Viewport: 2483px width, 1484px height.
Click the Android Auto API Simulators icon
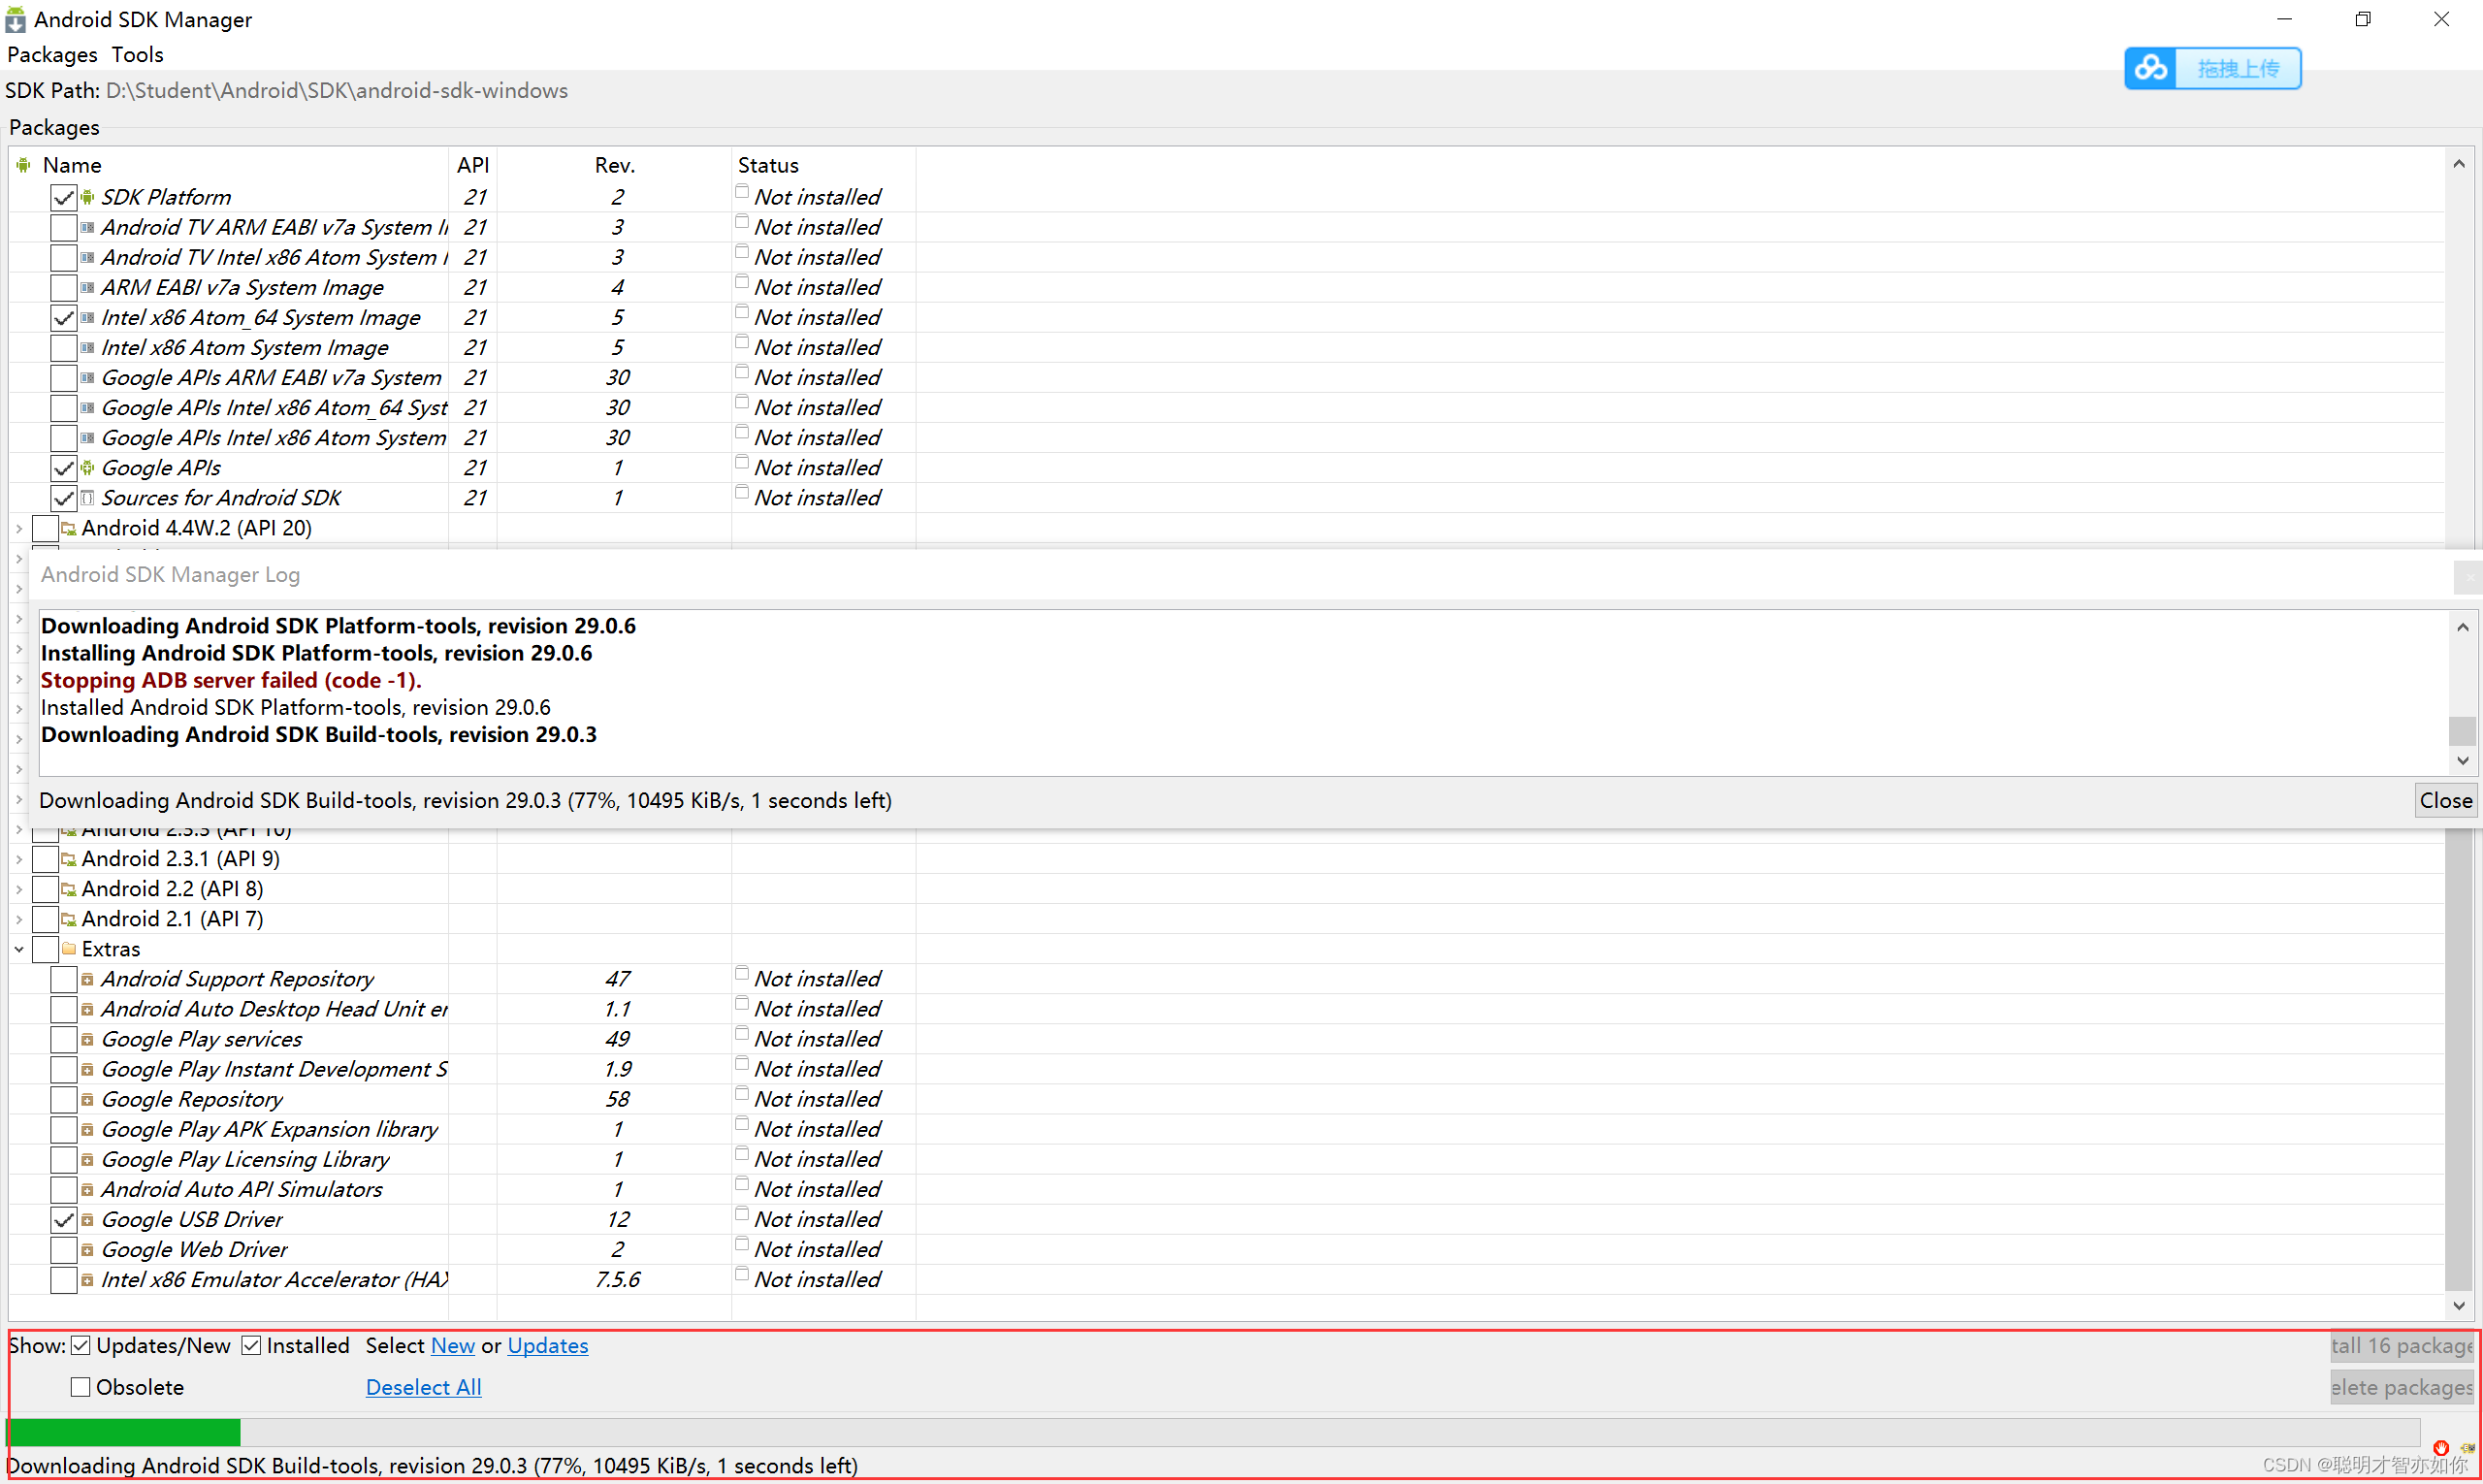point(88,1190)
